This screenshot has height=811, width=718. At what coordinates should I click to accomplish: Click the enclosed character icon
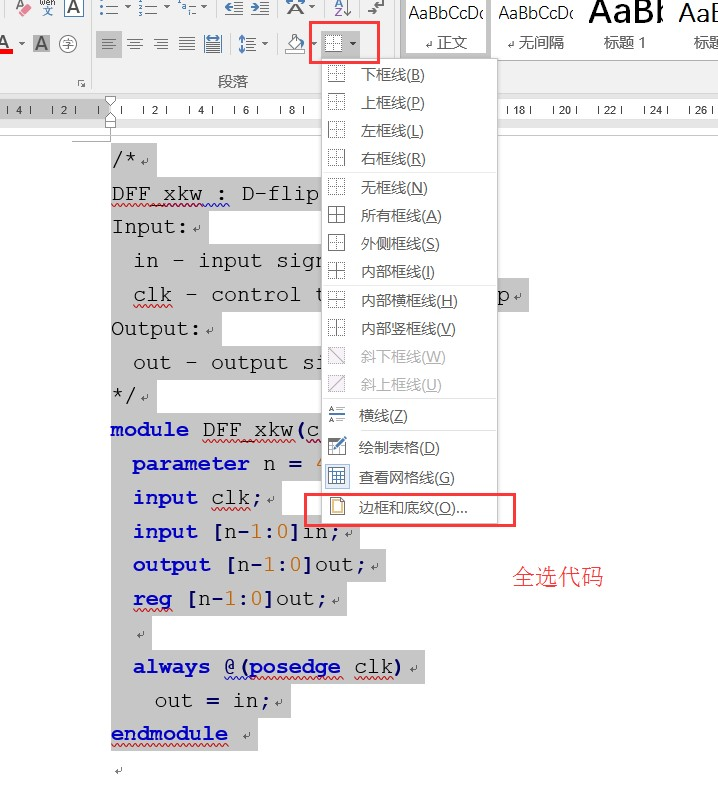(68, 44)
